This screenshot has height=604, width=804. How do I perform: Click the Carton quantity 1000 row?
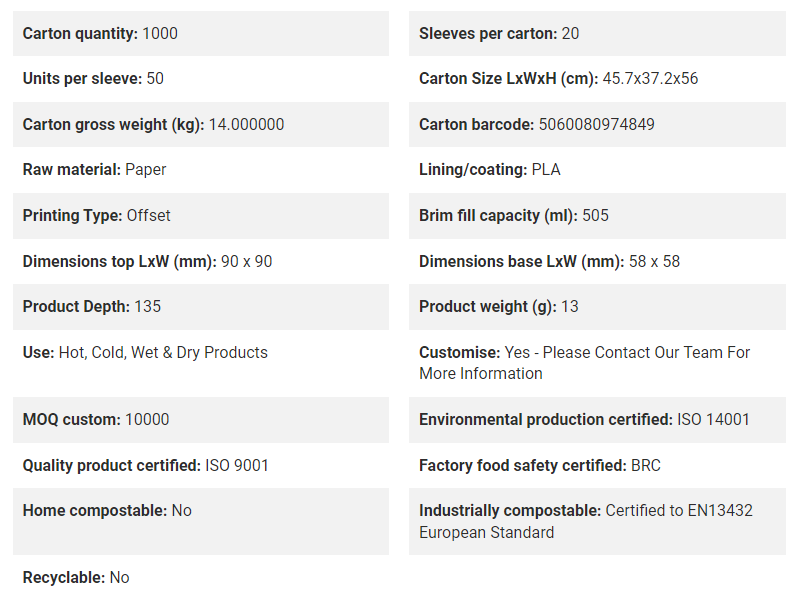(200, 33)
